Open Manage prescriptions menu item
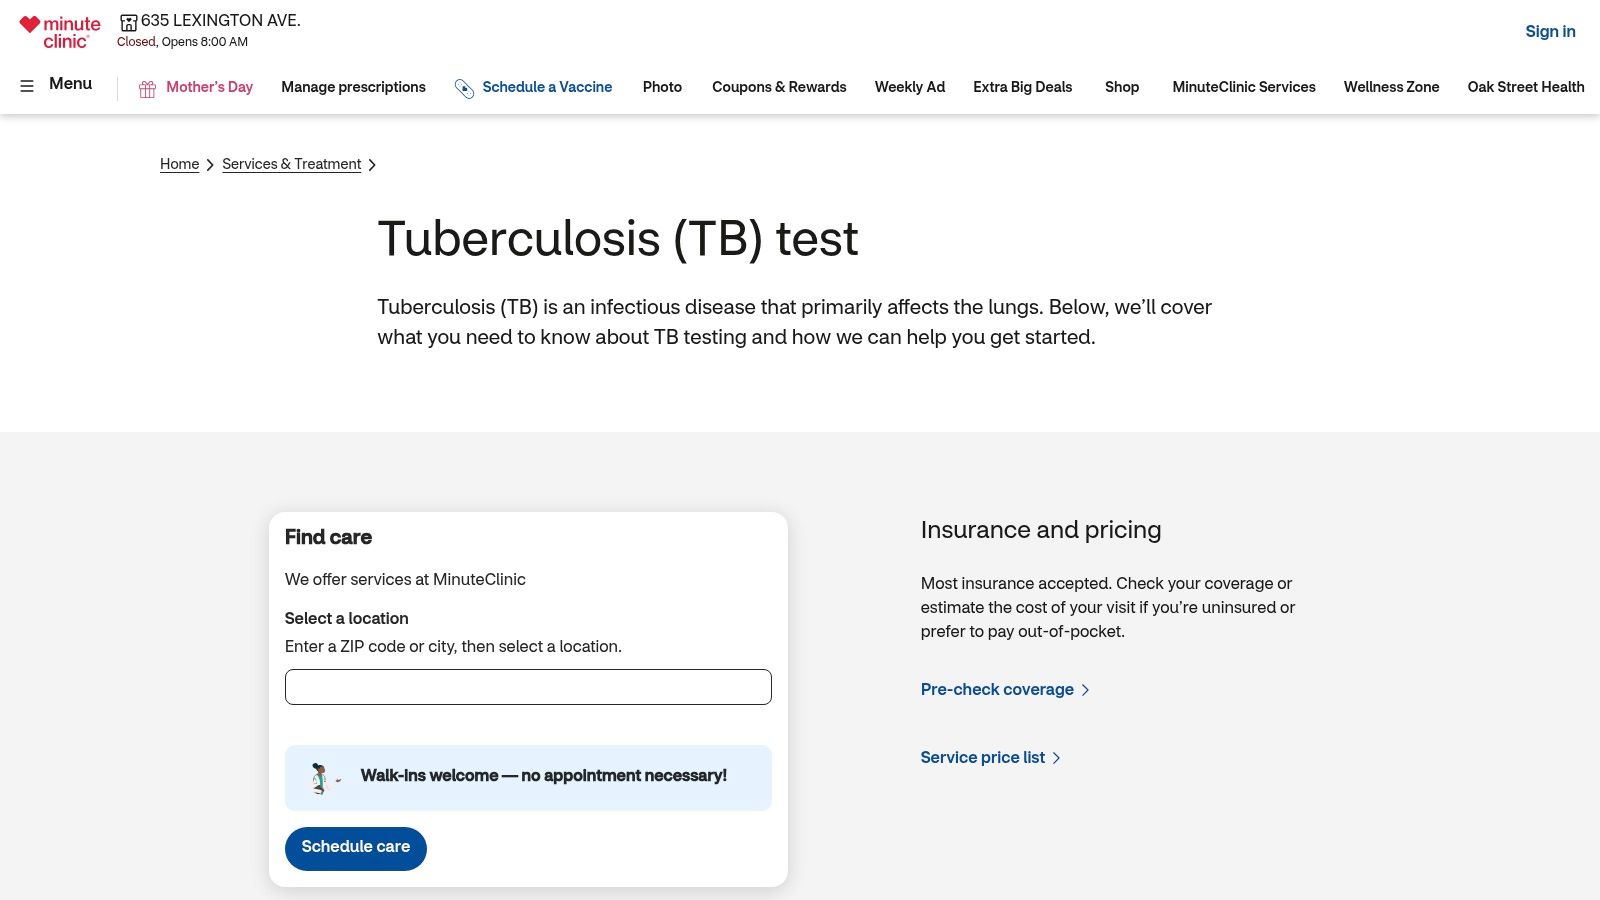Image resolution: width=1600 pixels, height=900 pixels. (353, 87)
